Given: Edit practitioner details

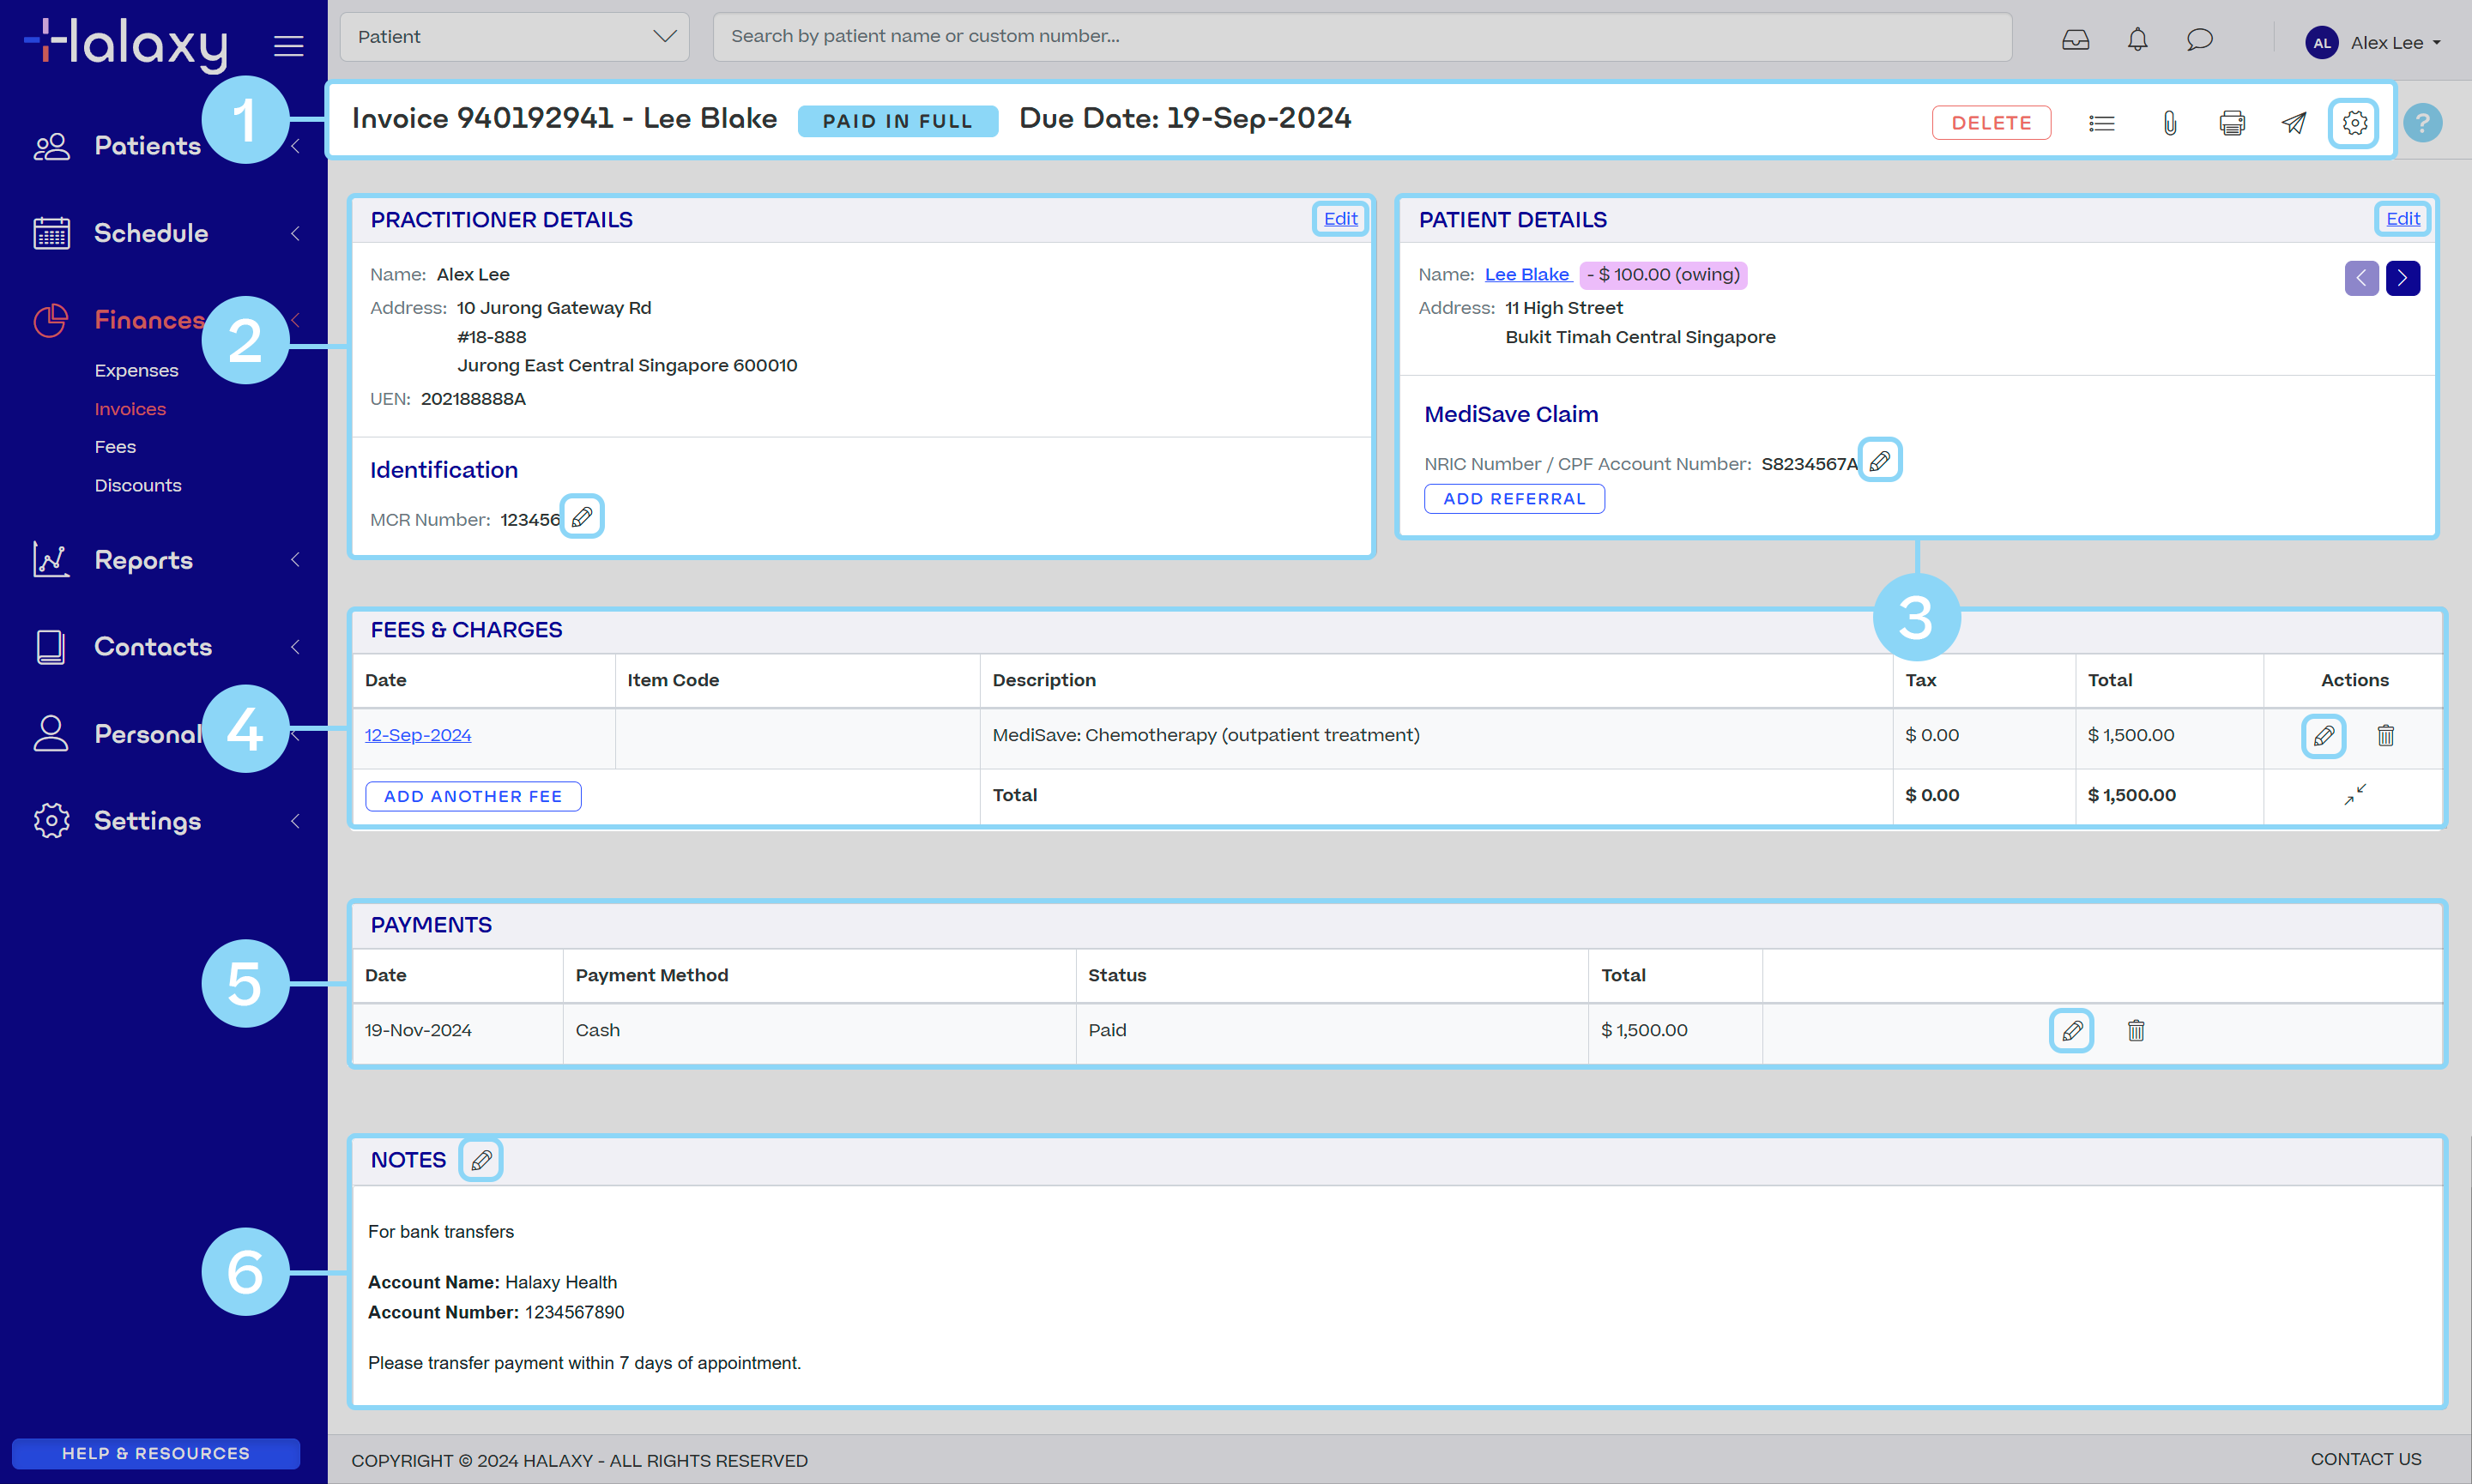Looking at the screenshot, I should 1340,219.
